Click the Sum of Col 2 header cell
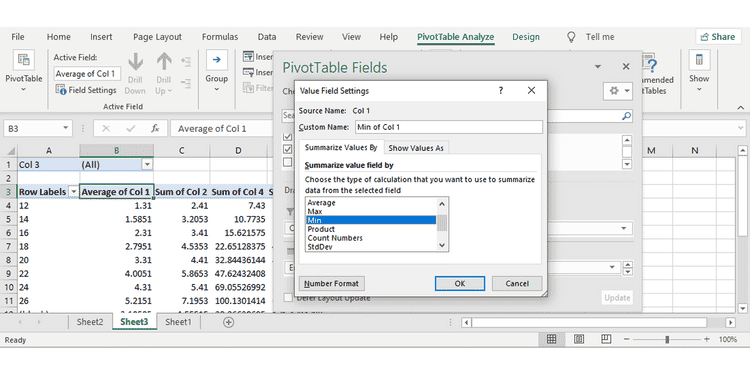The width and height of the screenshot is (750, 375). point(181,192)
